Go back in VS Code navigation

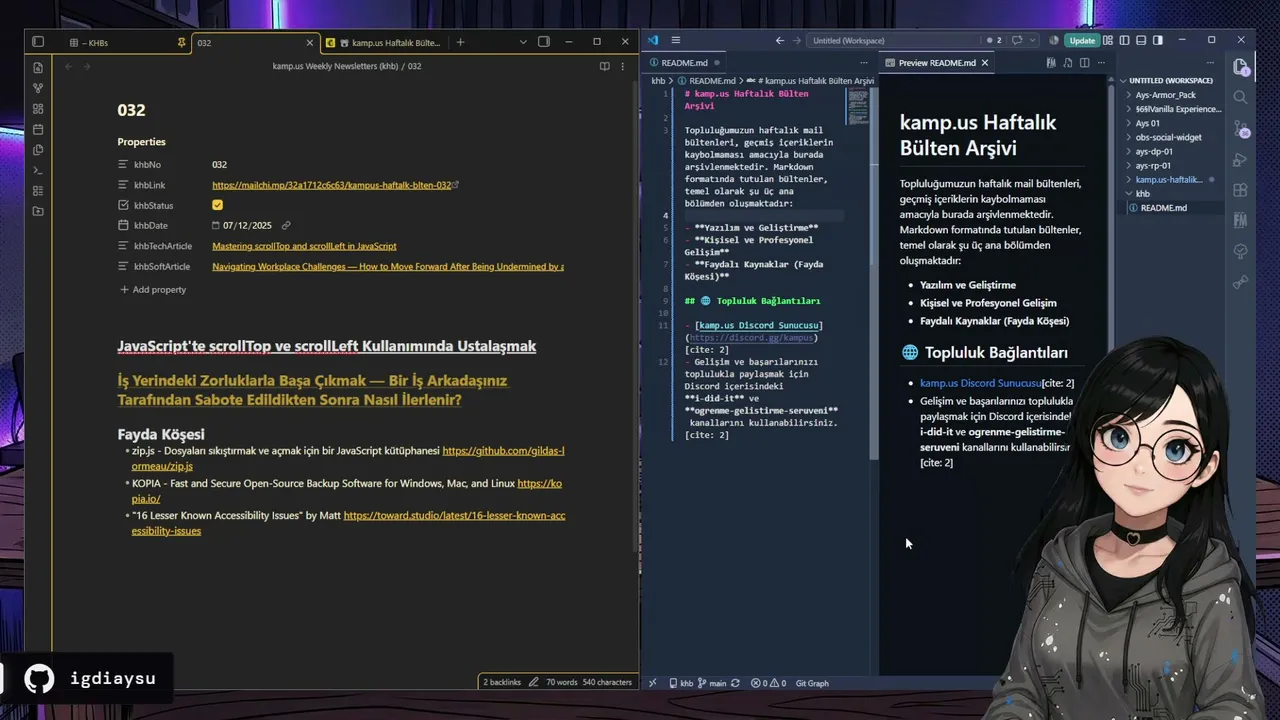[x=779, y=41]
